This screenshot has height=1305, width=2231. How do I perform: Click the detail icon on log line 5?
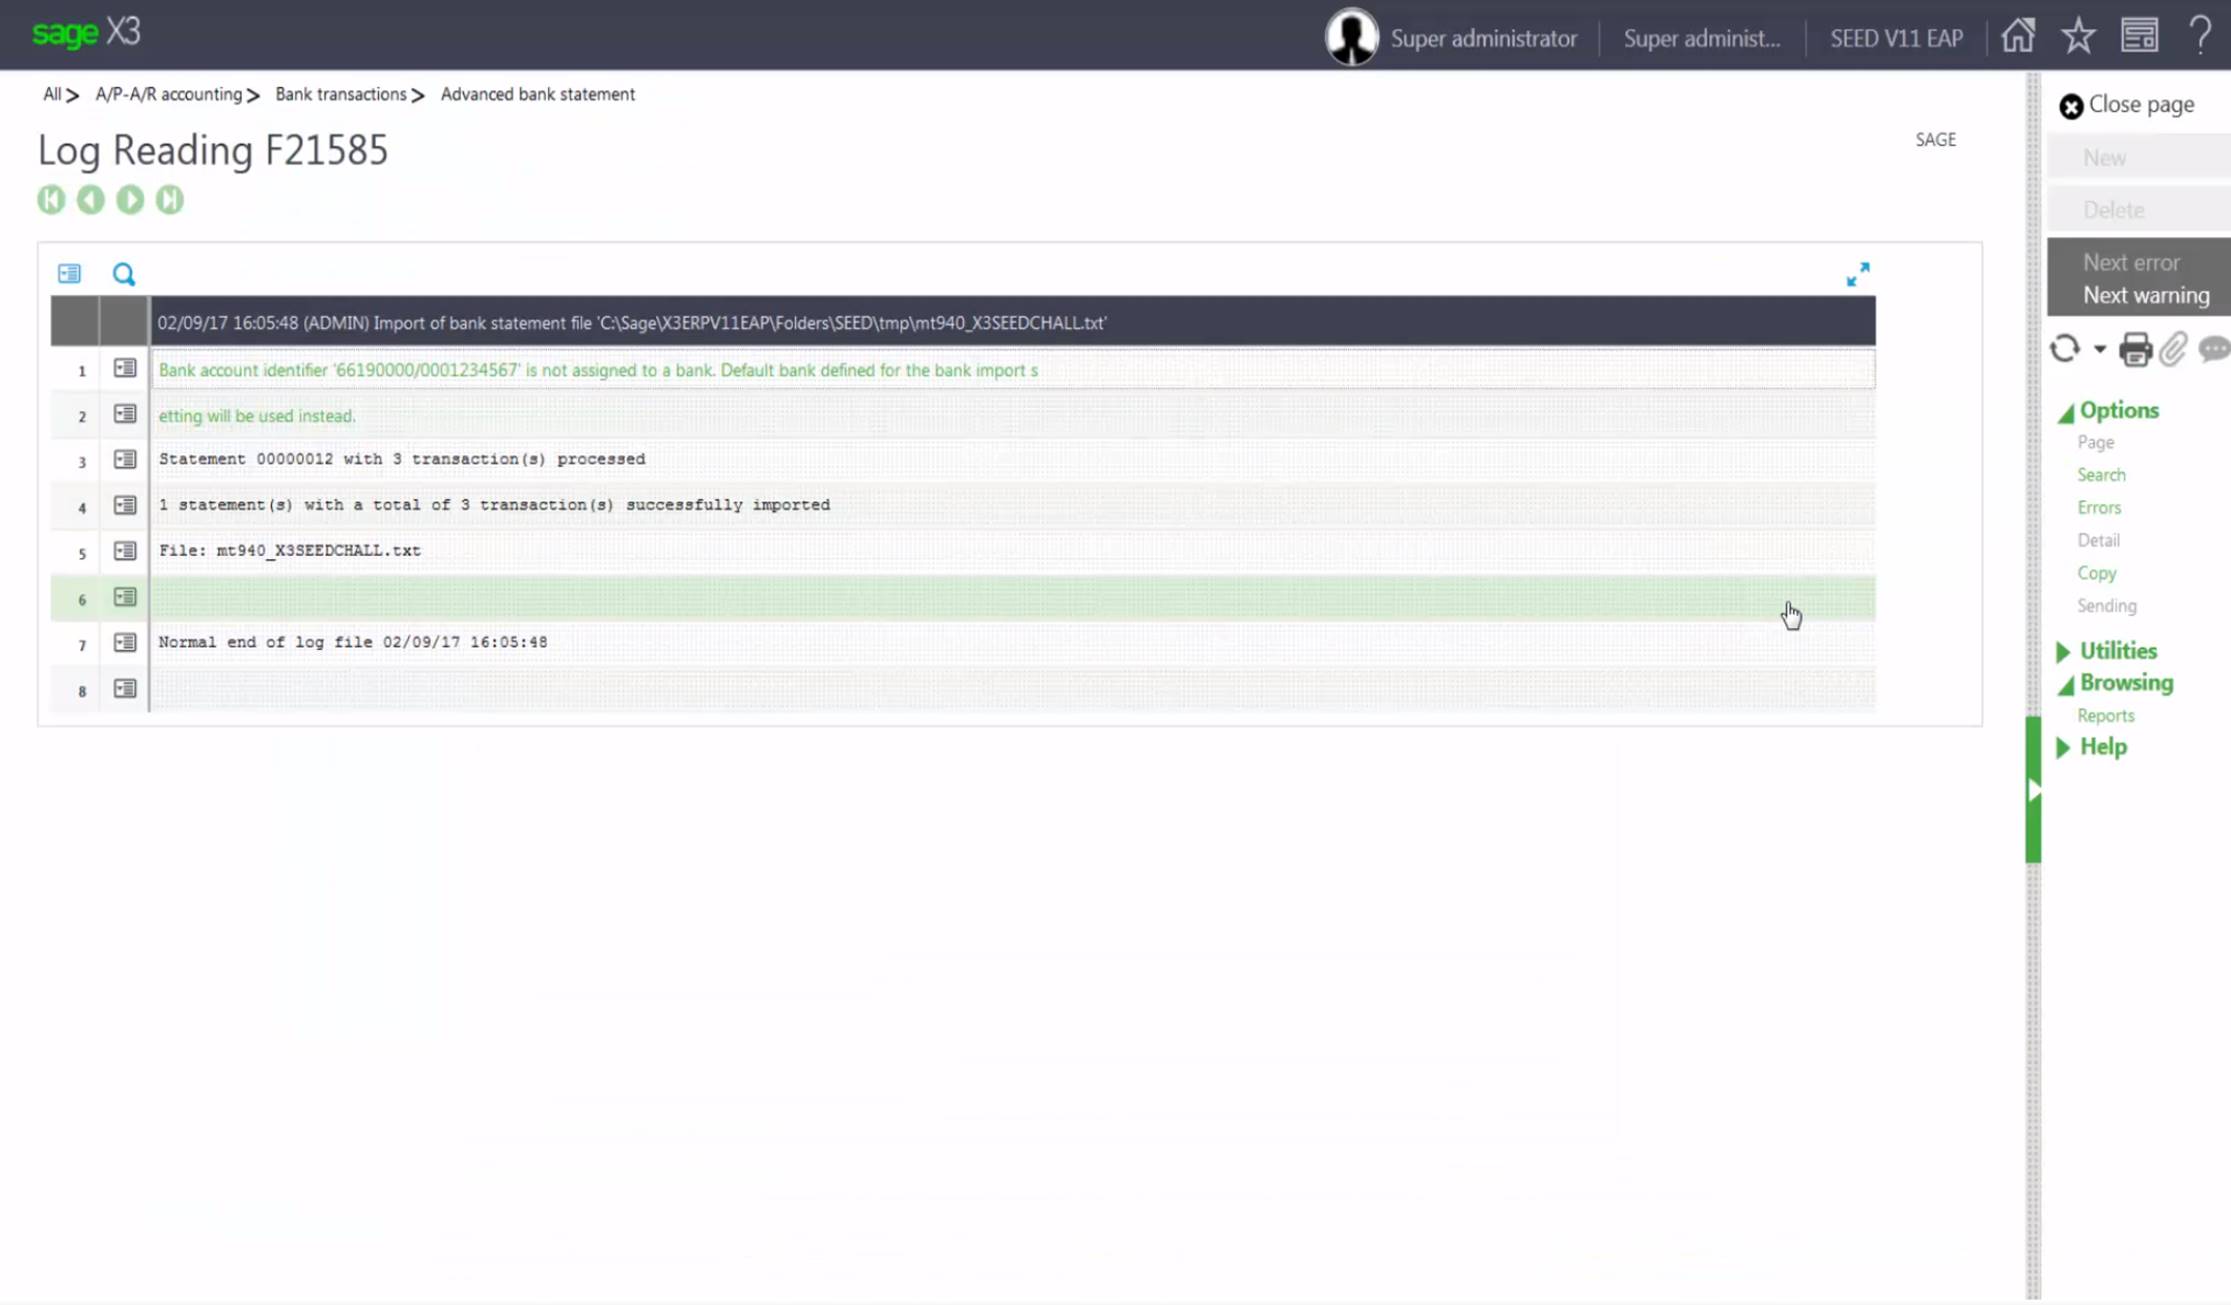click(x=124, y=551)
